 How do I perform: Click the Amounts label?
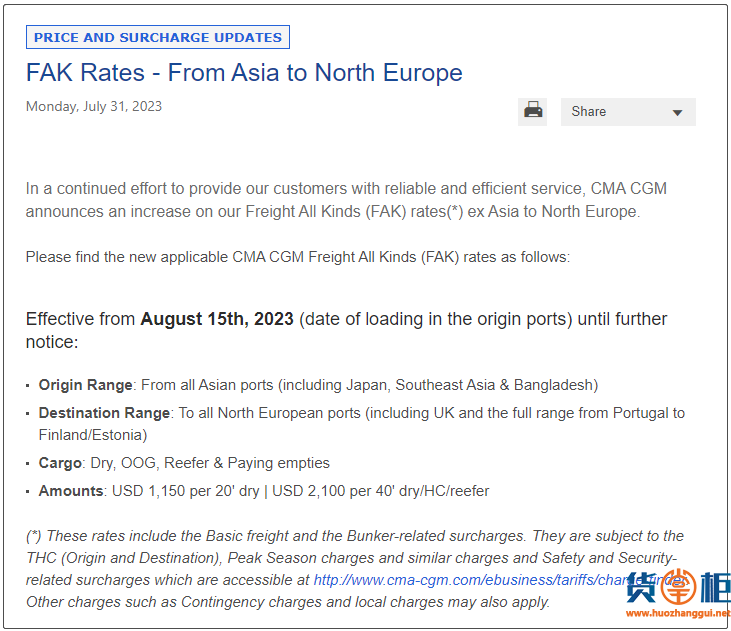pyautogui.click(x=70, y=491)
